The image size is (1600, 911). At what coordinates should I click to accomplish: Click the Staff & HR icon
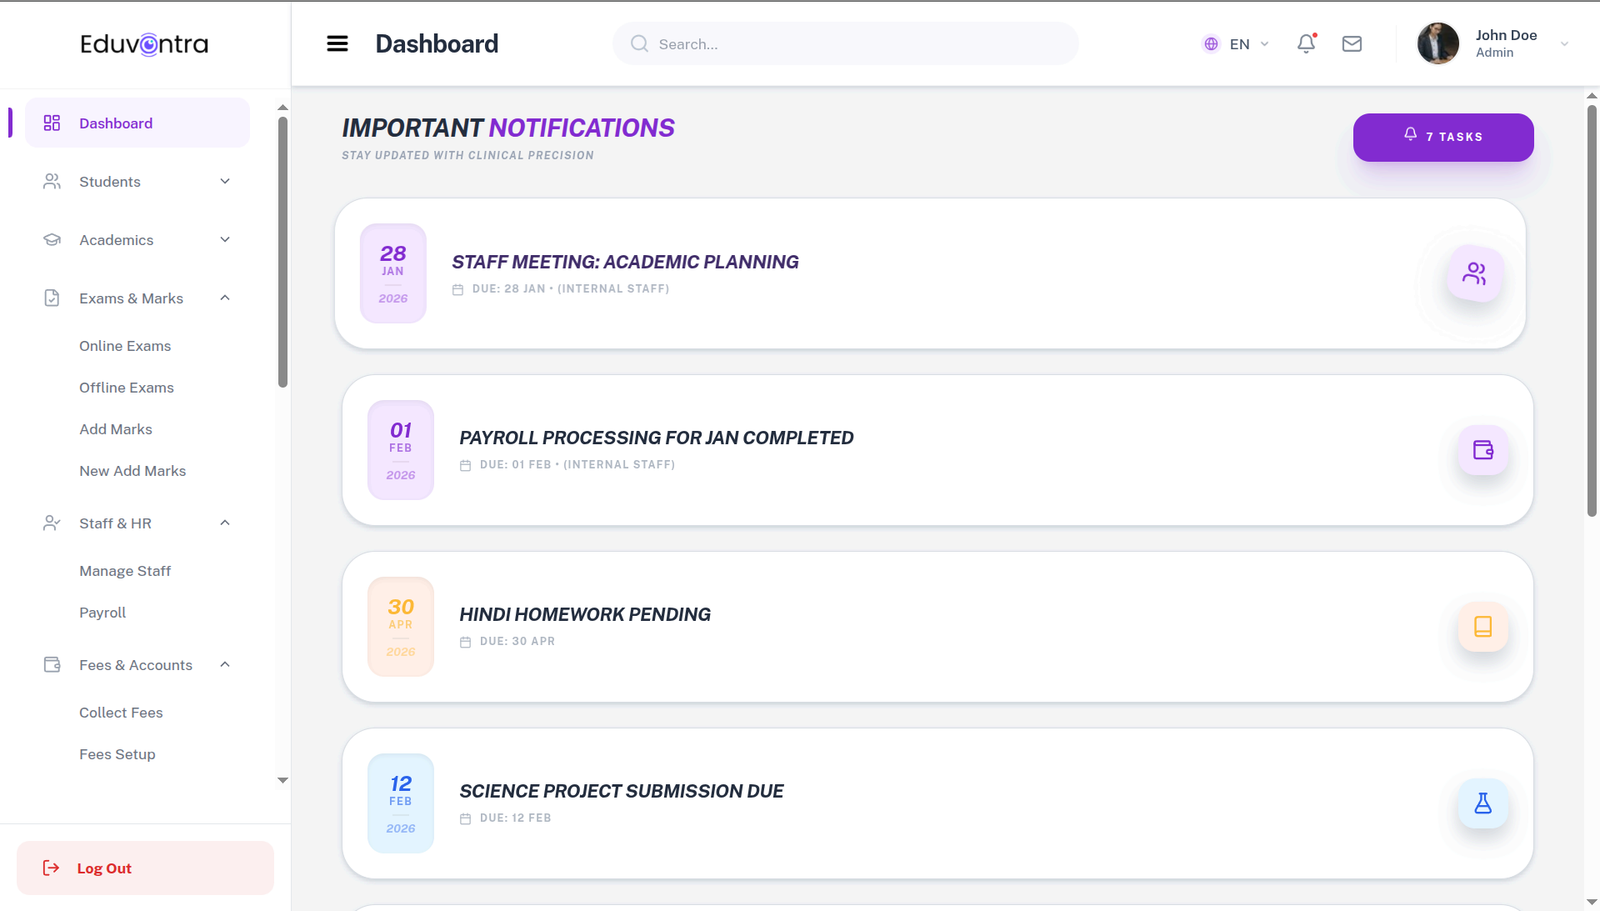click(51, 523)
